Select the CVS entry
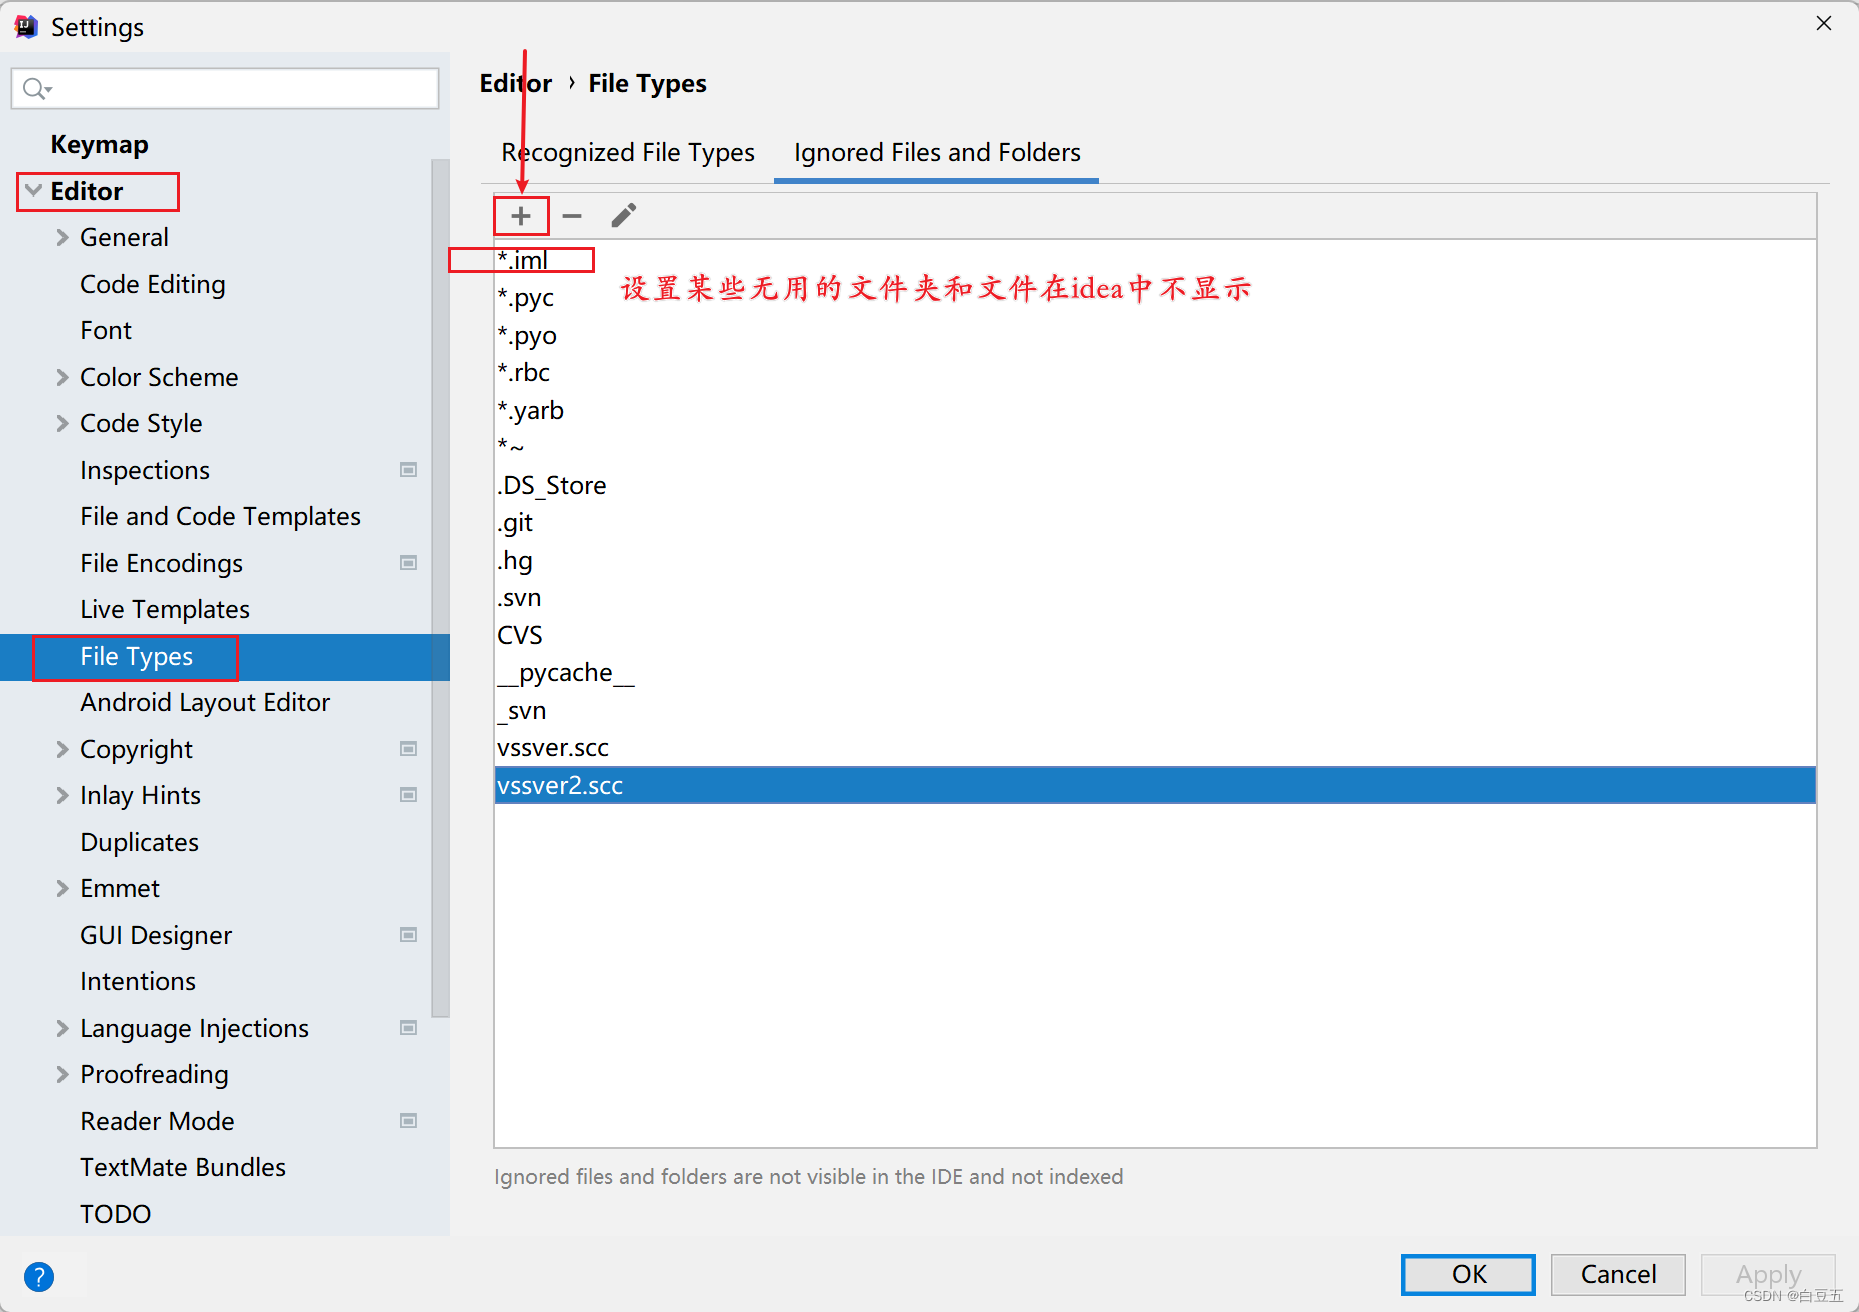 click(x=1155, y=635)
